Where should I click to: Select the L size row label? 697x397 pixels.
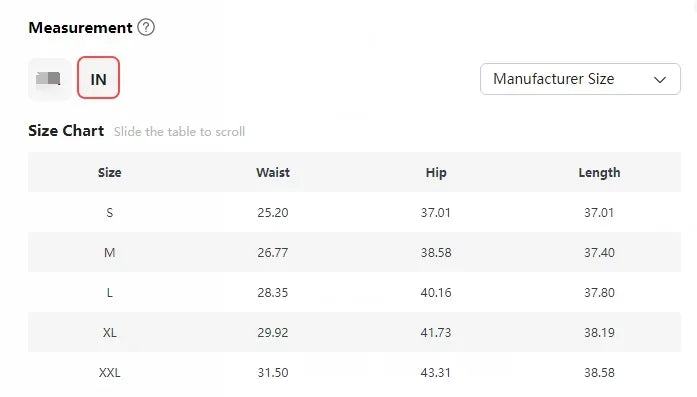point(109,293)
